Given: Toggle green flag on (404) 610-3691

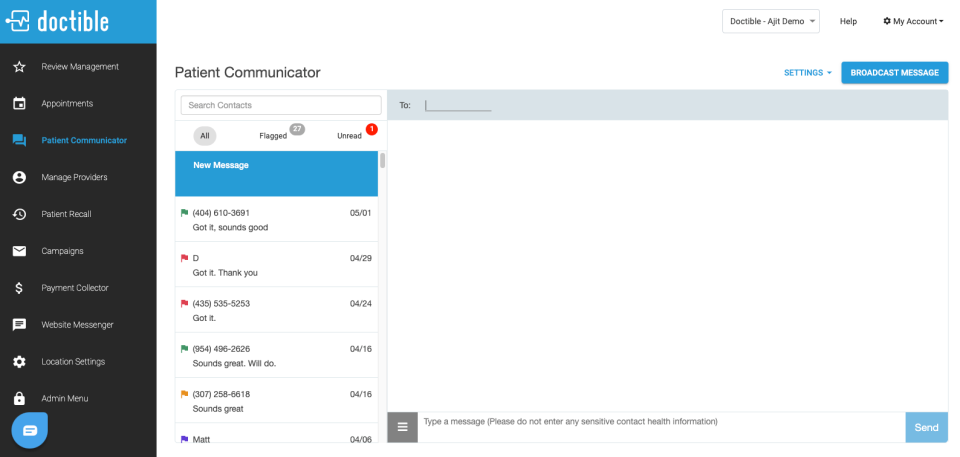Looking at the screenshot, I should [x=184, y=213].
